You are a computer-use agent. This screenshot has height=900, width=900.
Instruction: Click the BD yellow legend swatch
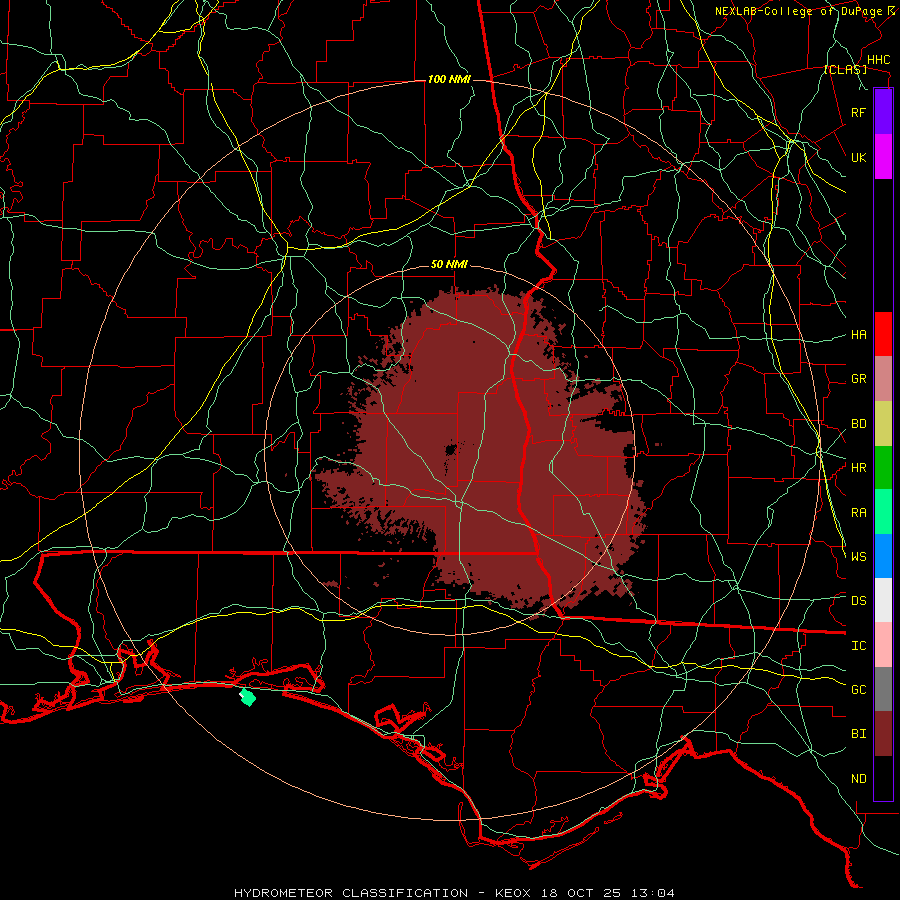(x=883, y=424)
